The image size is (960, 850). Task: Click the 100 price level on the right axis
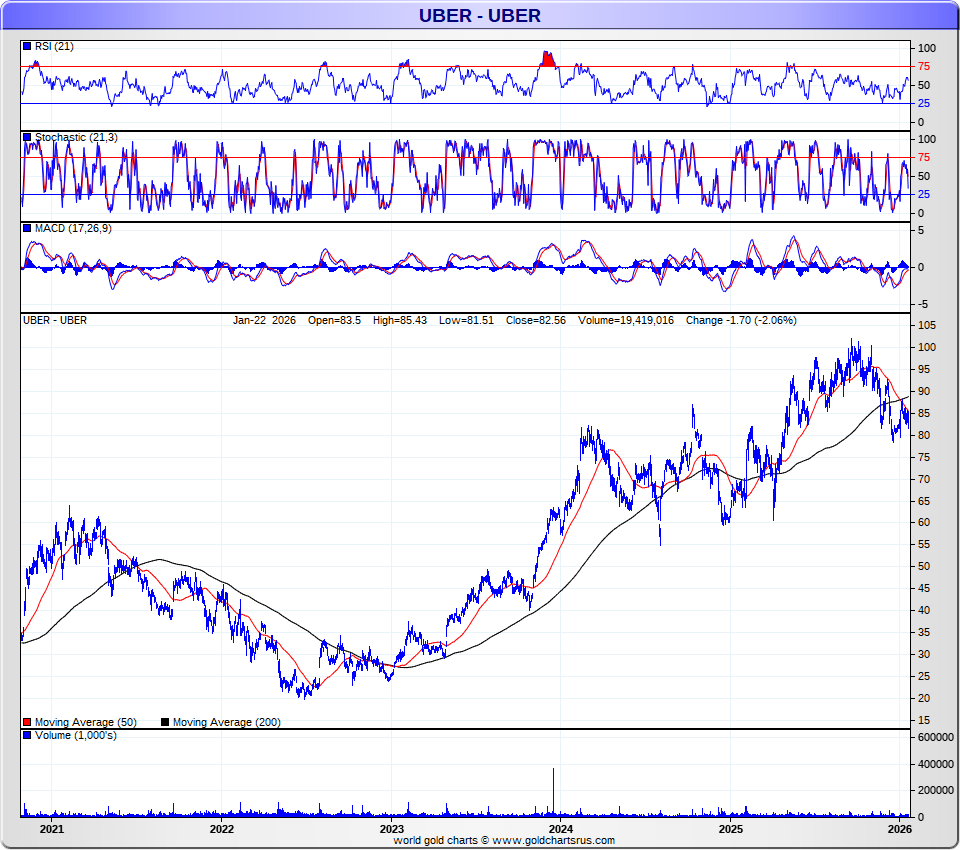point(928,347)
